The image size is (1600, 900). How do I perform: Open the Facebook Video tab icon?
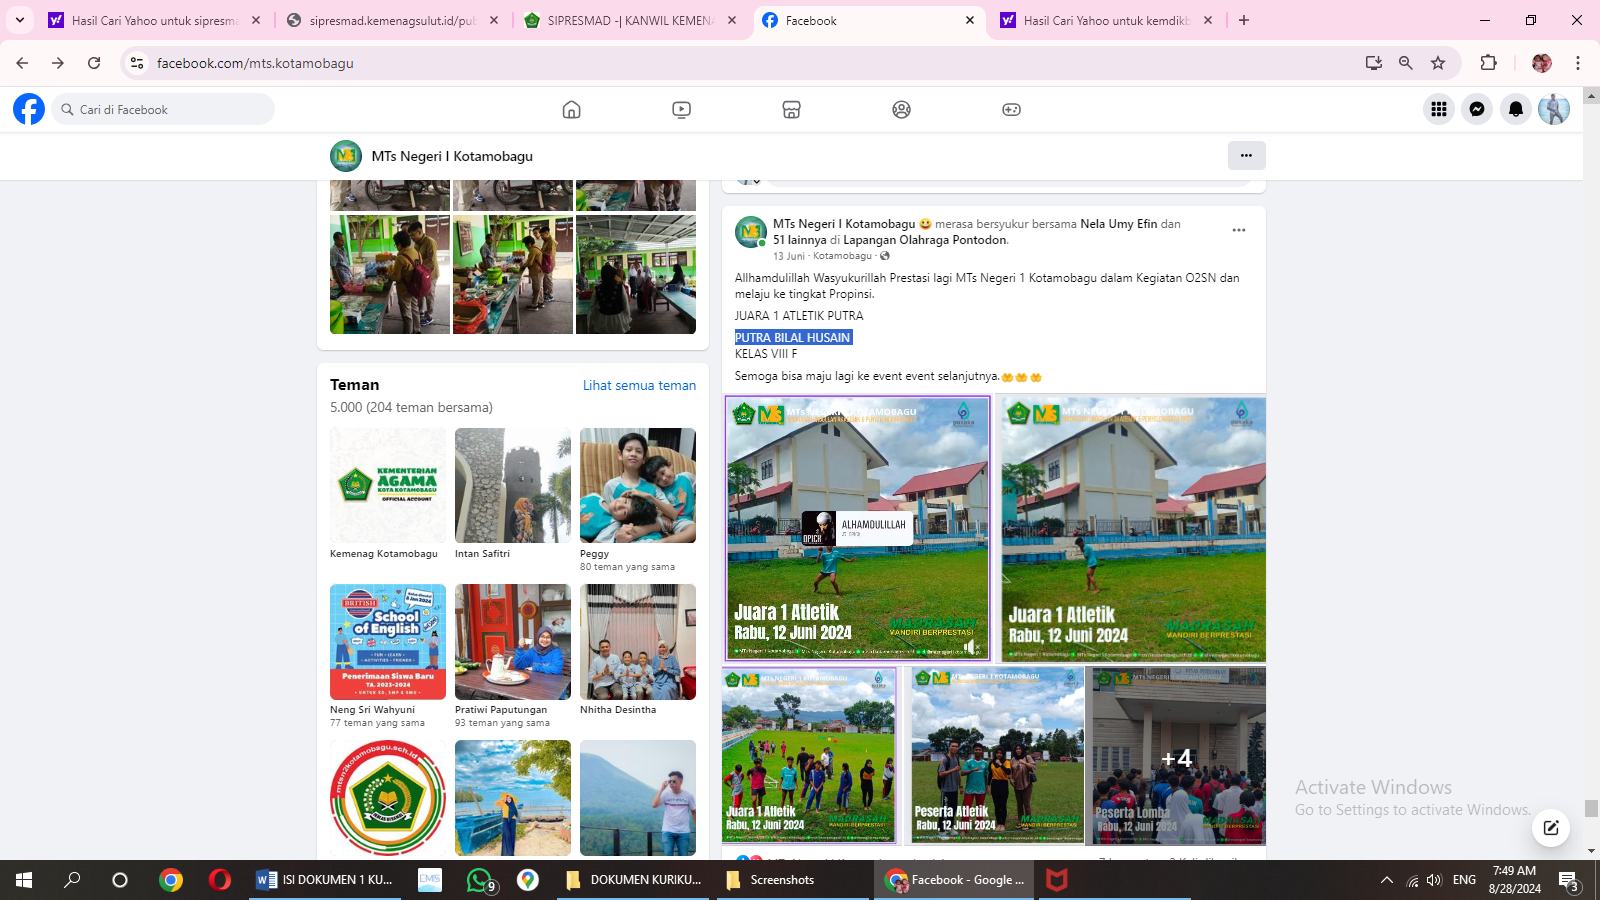681,110
